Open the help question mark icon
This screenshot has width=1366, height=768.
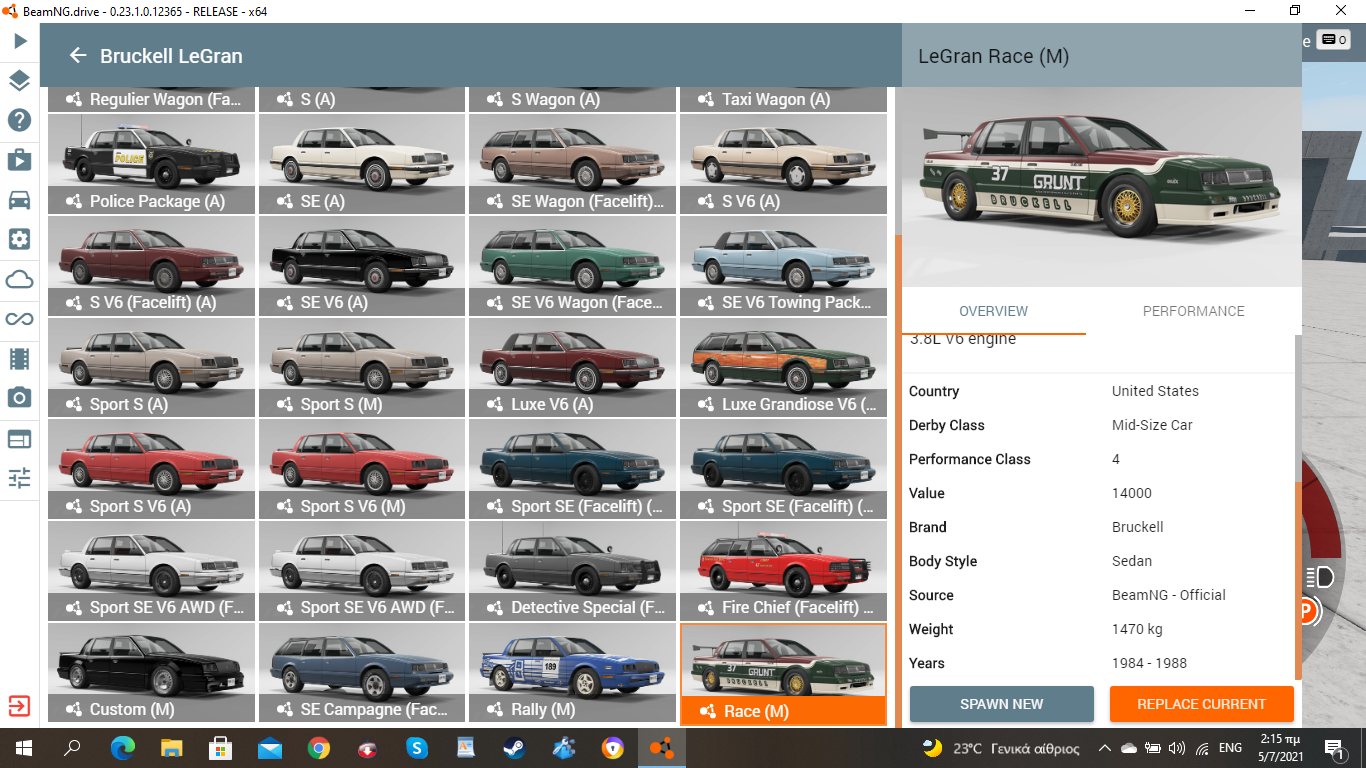tap(20, 120)
